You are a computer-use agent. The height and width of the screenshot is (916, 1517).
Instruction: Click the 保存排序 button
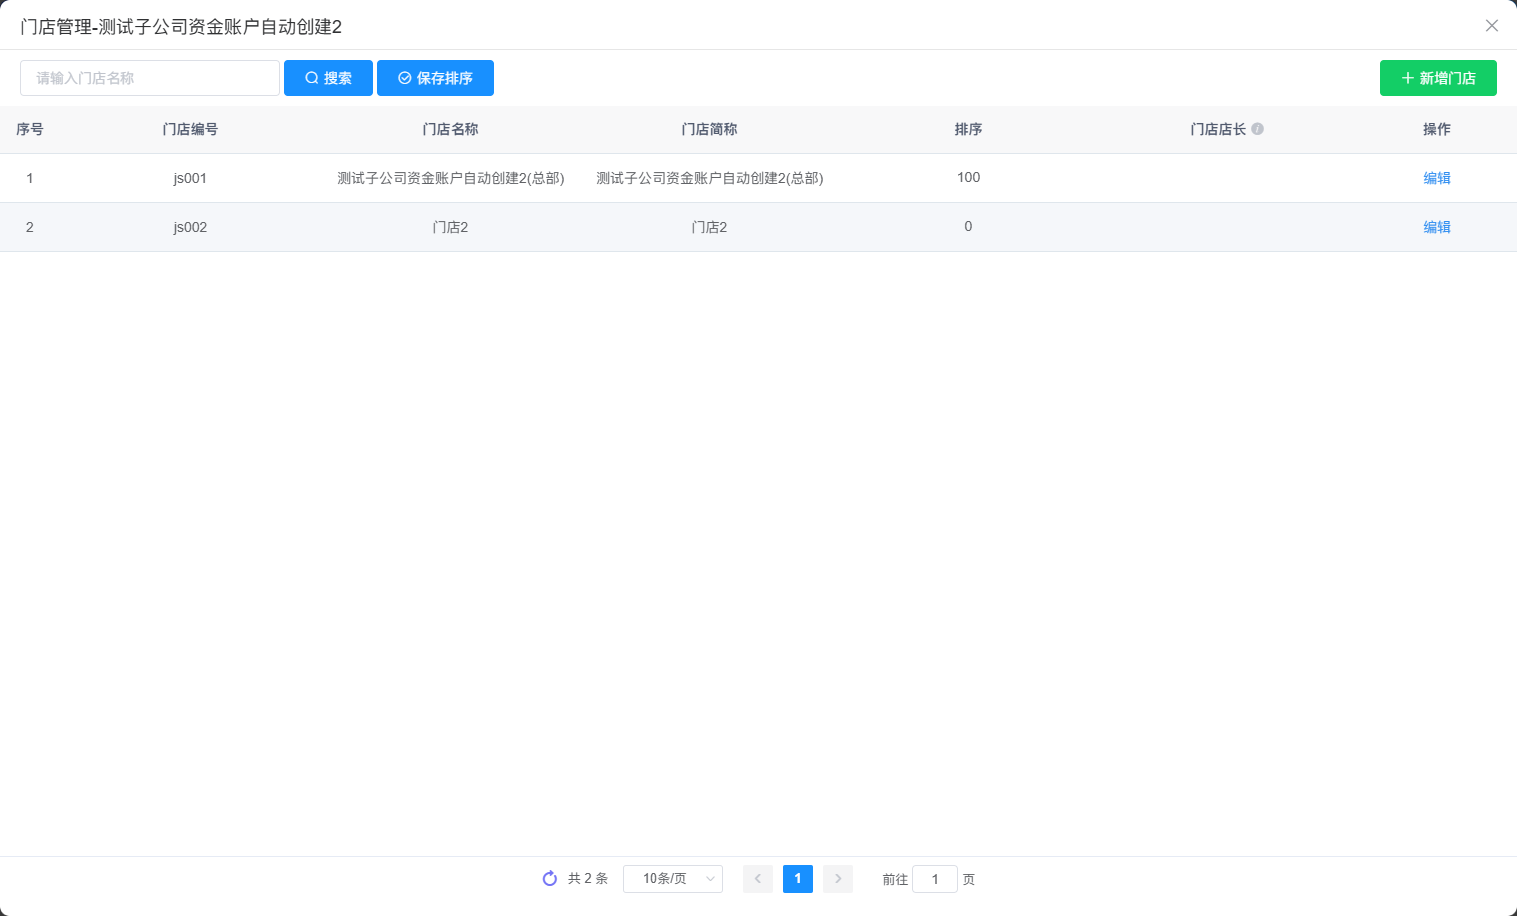click(x=435, y=78)
